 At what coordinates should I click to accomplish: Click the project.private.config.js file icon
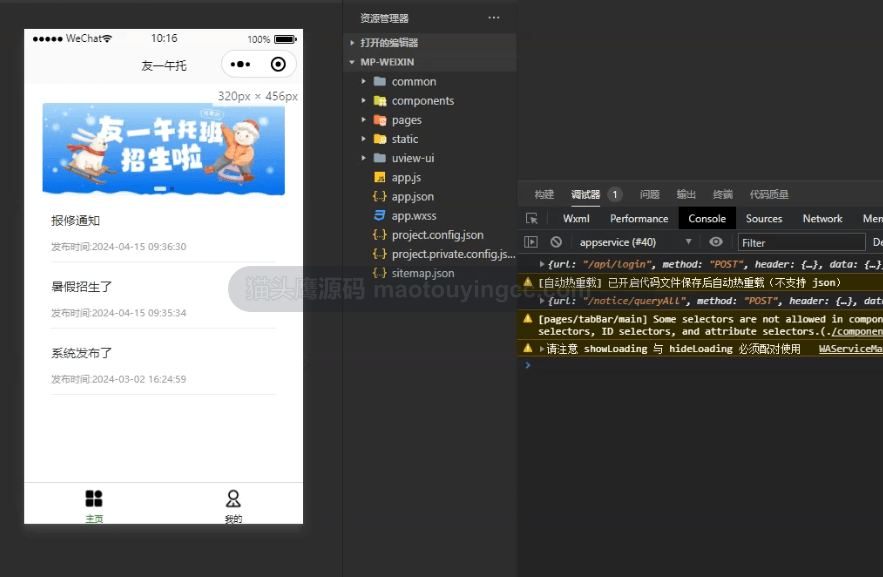point(380,254)
